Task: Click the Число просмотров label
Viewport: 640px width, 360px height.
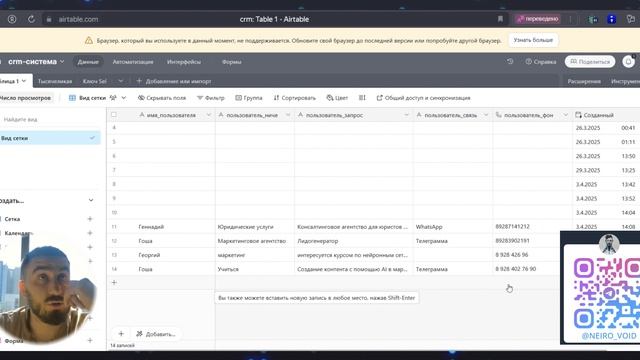Action: coord(25,98)
